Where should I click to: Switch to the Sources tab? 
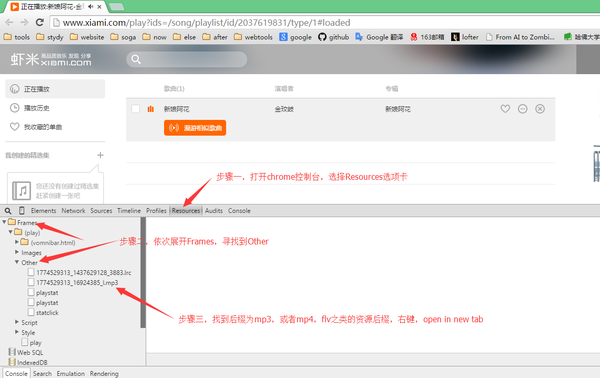101,211
